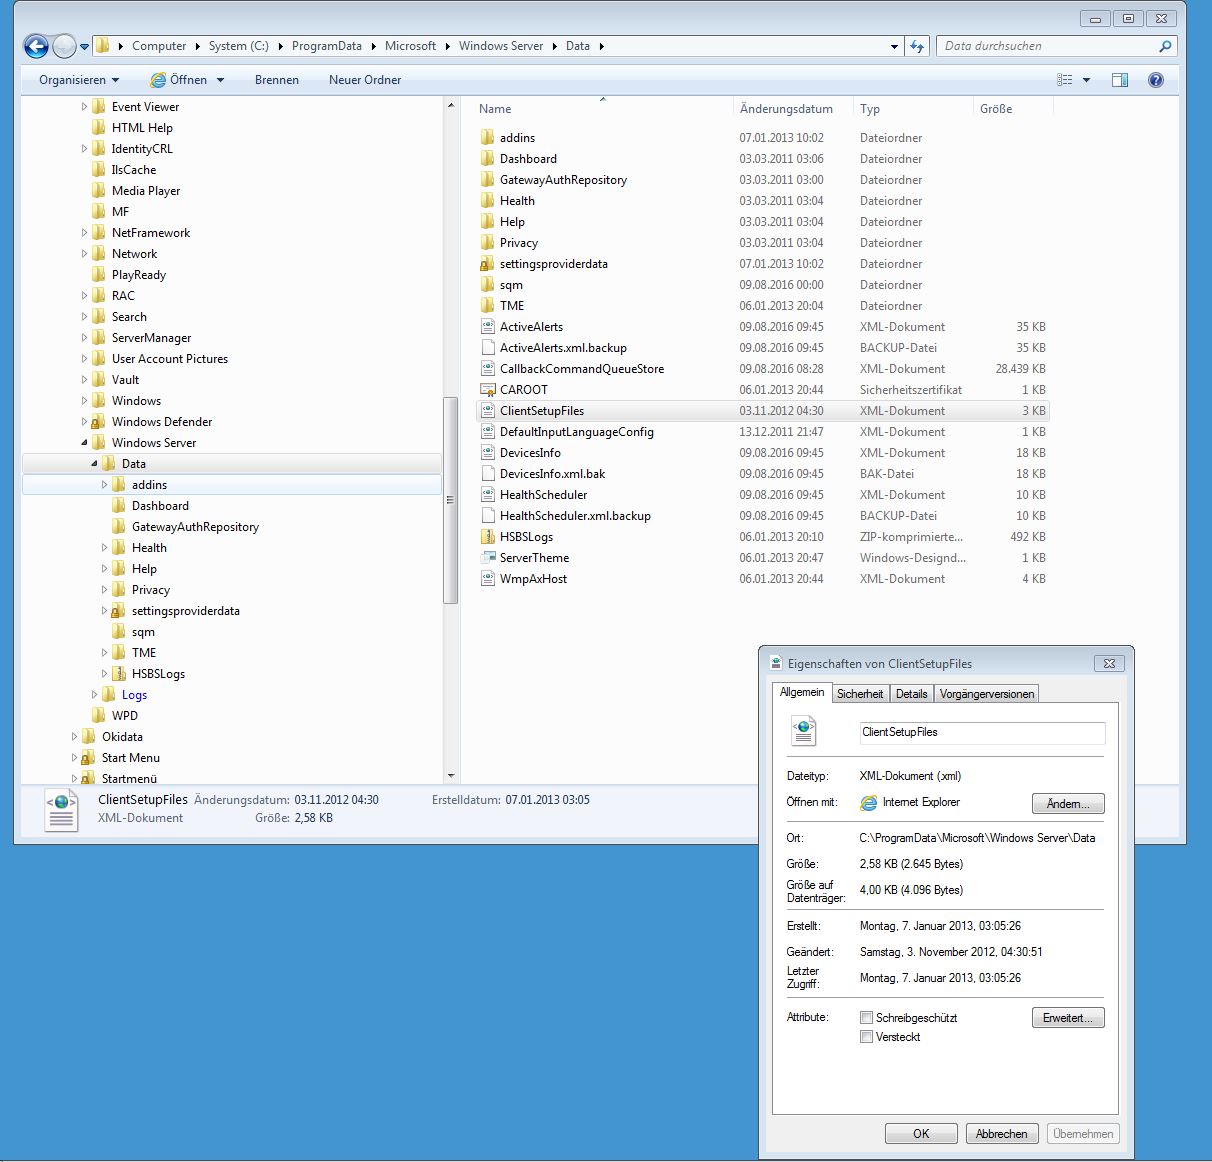Open the Organisieren dropdown menu
Viewport: 1212px width, 1162px height.
[79, 80]
